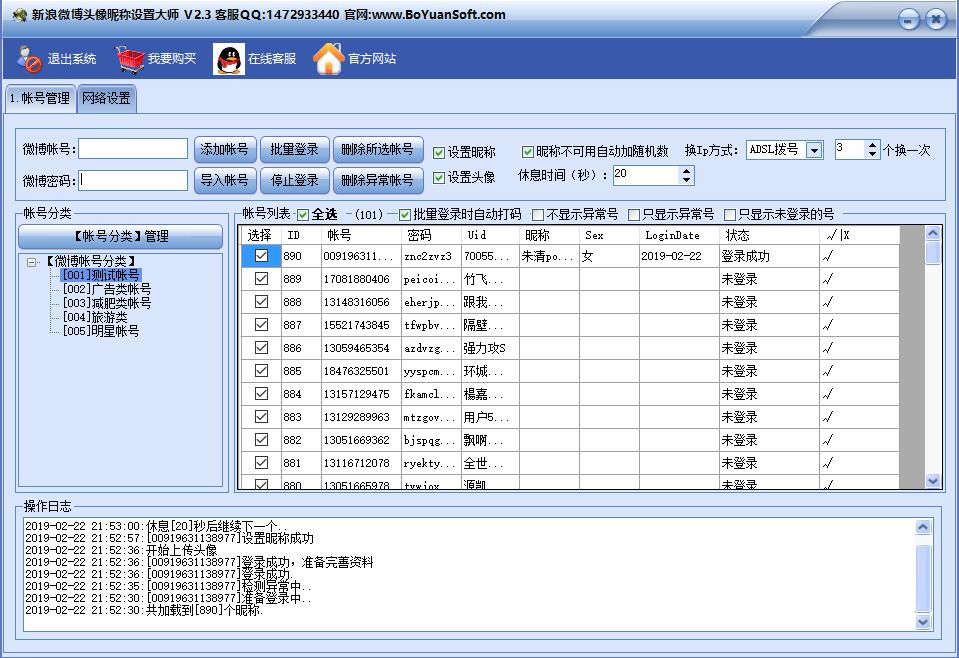
Task: Click the house icon for official website
Action: click(x=329, y=59)
